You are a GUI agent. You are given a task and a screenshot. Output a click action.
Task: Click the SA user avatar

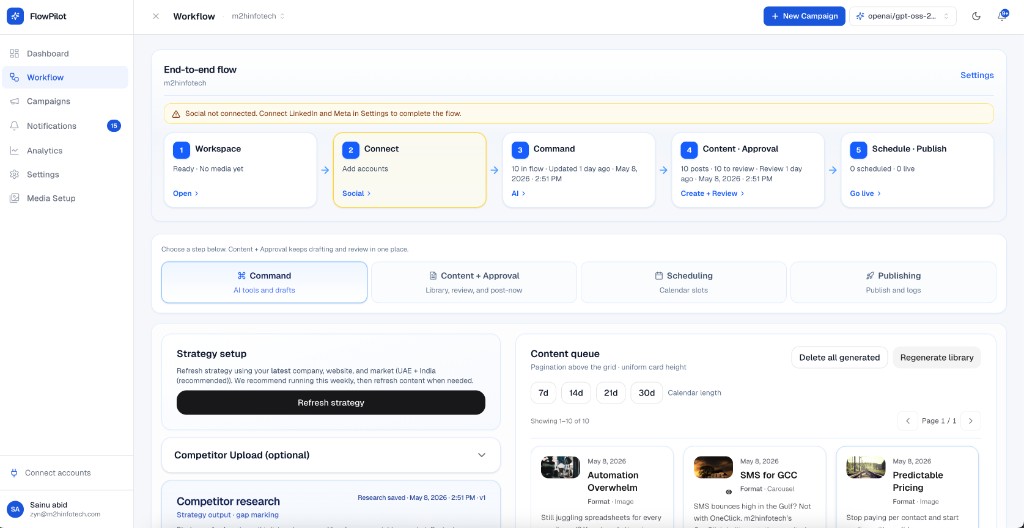click(x=15, y=509)
